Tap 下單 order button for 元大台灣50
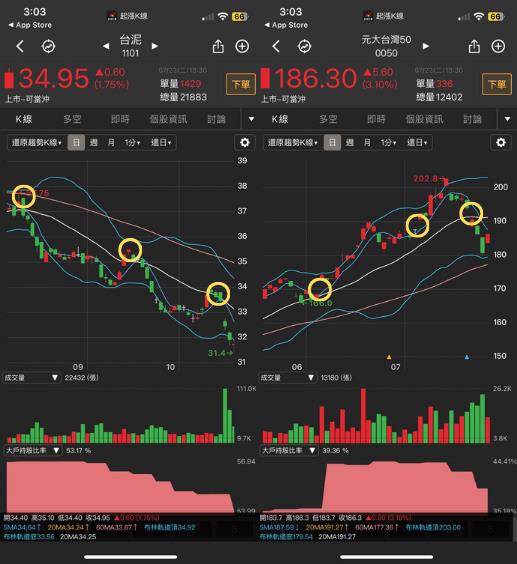This screenshot has width=517, height=564. (x=497, y=84)
